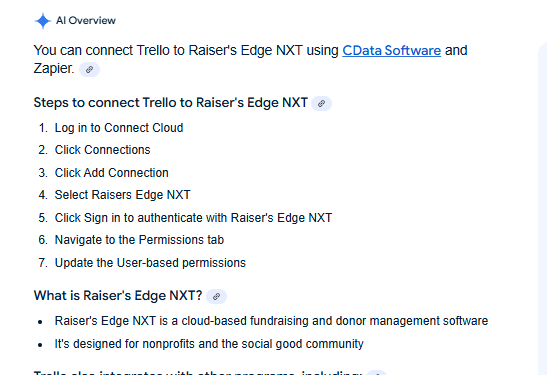547x375 pixels.
Task: Select step 3 Click Add Connection
Action: point(112,173)
